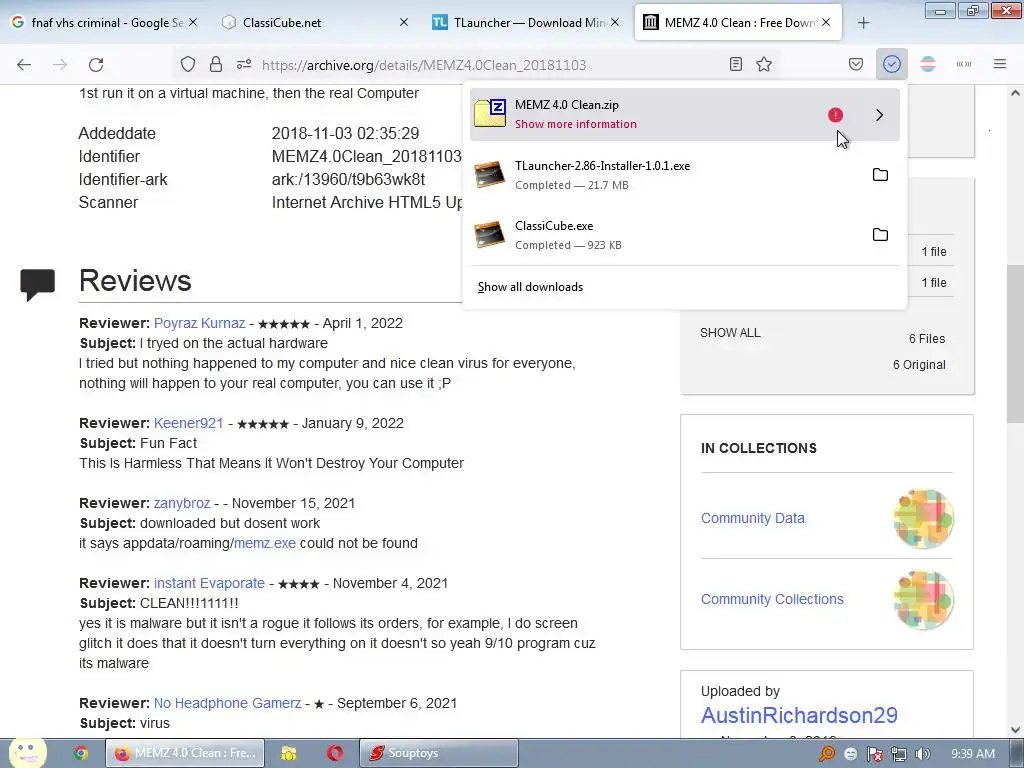Open the Community Data collection link

coord(752,519)
